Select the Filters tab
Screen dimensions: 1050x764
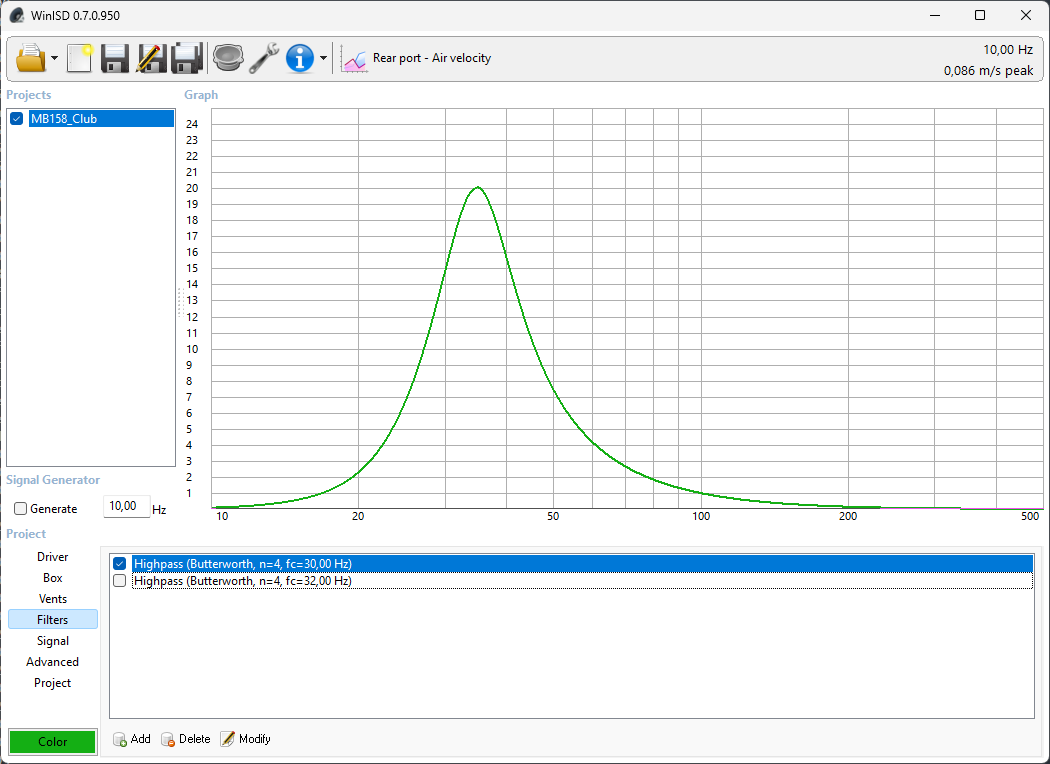[x=53, y=619]
